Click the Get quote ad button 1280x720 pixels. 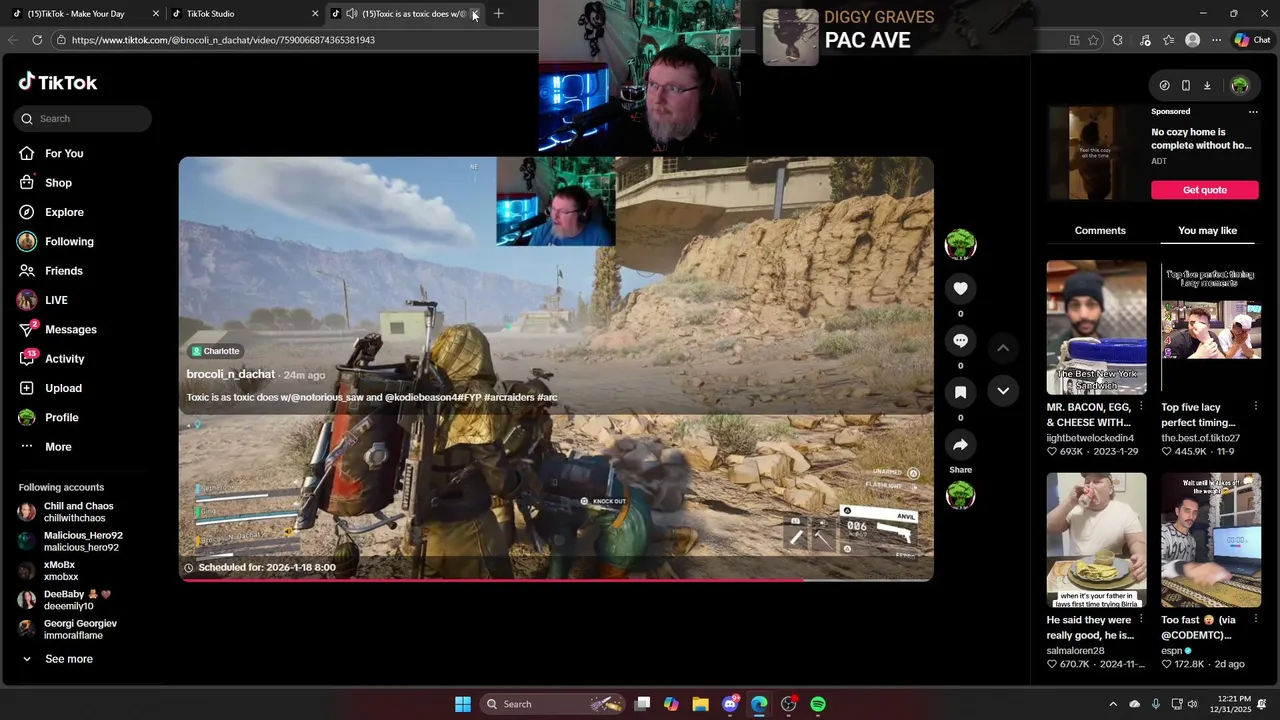[x=1205, y=190]
